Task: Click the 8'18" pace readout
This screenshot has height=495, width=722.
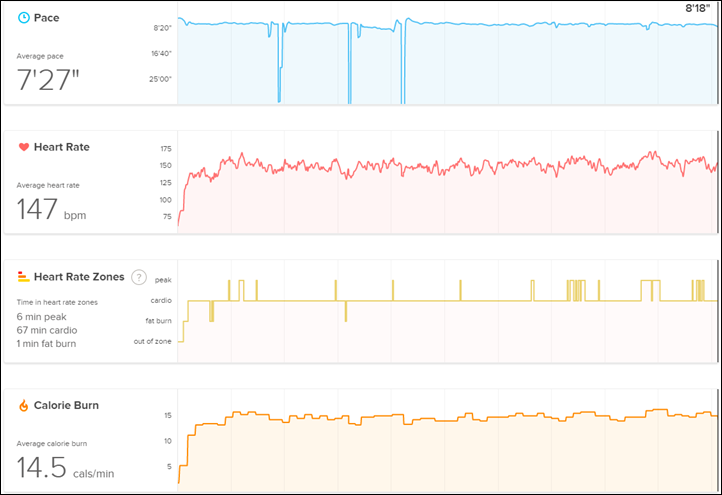Action: click(698, 8)
